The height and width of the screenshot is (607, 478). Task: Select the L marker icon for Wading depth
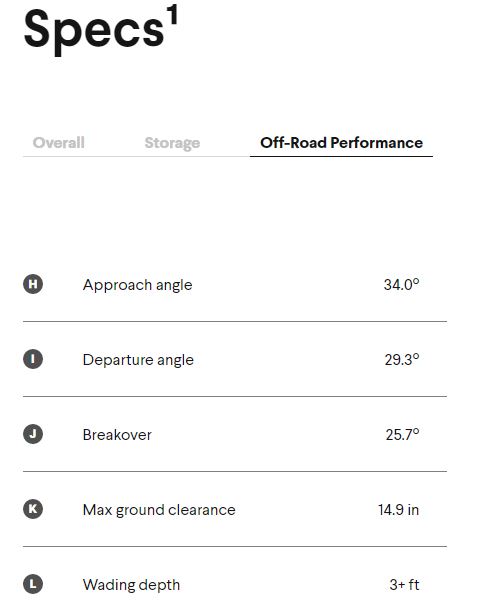[x=33, y=584]
